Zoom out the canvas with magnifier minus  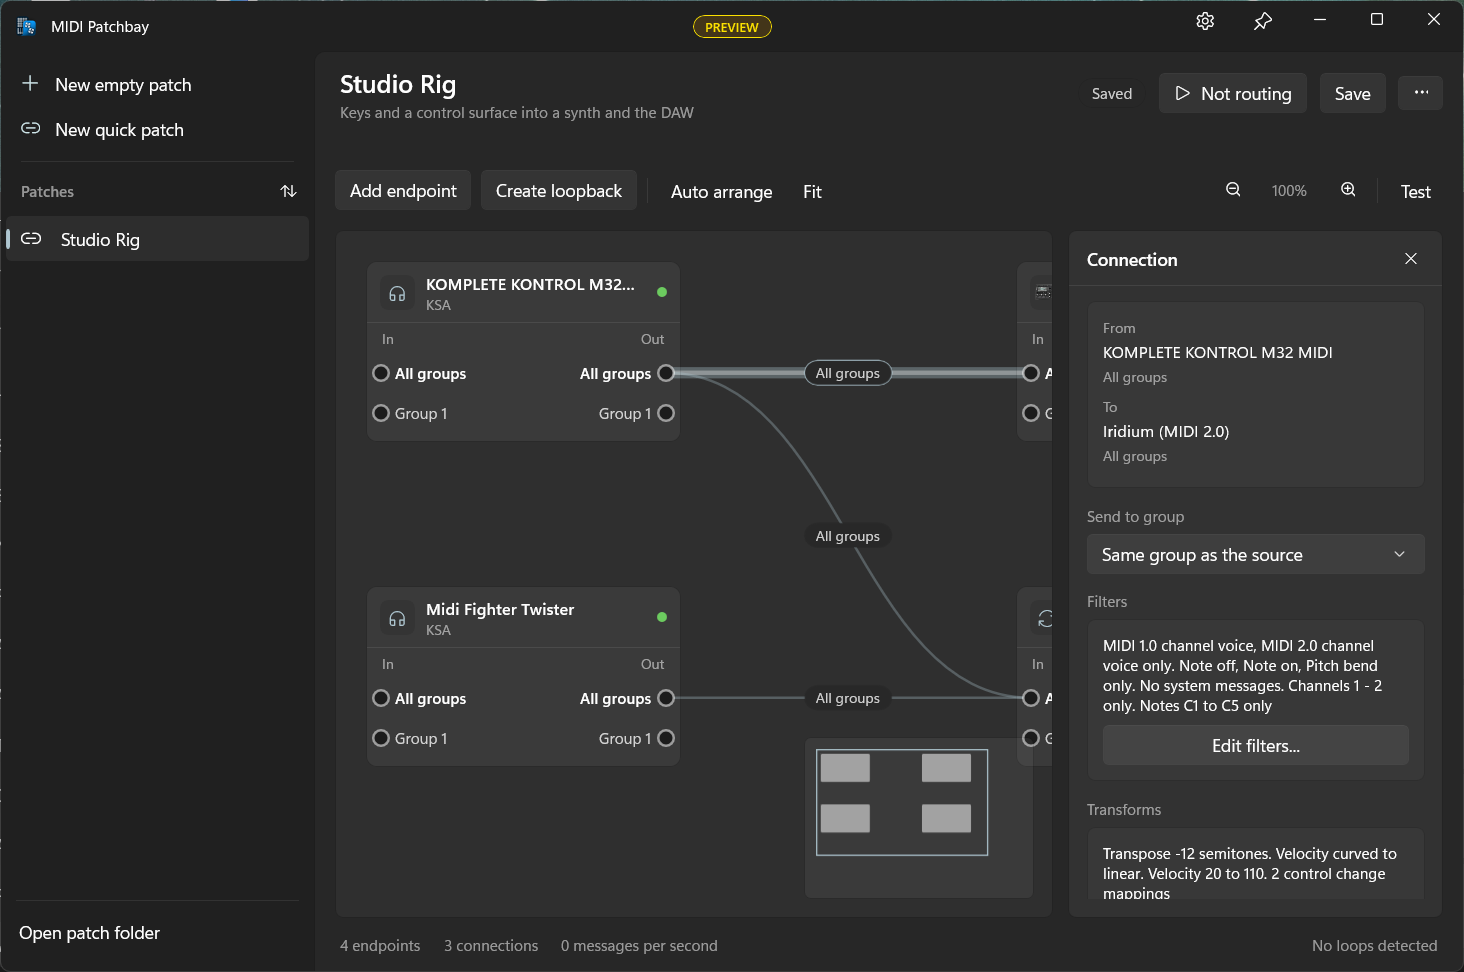pos(1233,190)
